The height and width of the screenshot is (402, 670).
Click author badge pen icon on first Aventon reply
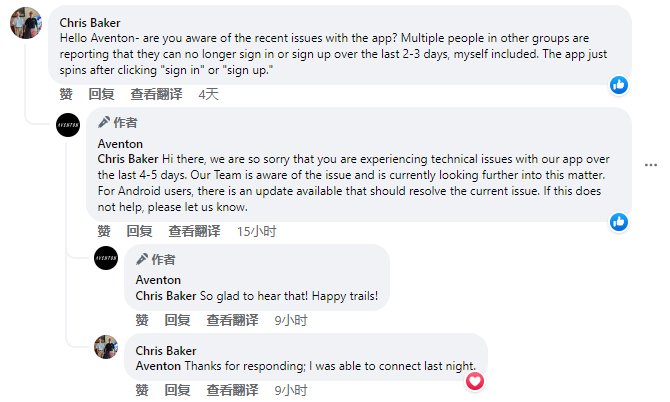point(104,123)
